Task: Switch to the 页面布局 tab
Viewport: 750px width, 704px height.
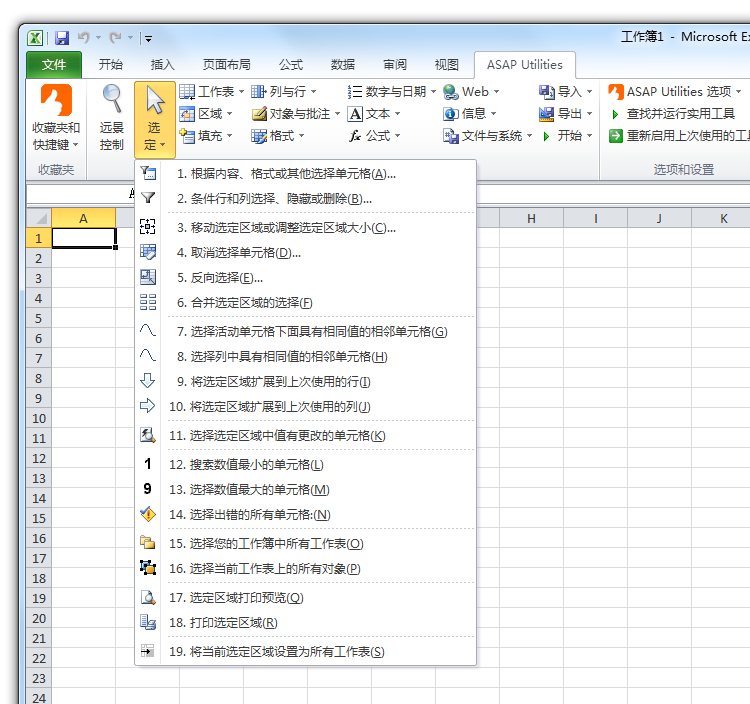Action: tap(227, 65)
